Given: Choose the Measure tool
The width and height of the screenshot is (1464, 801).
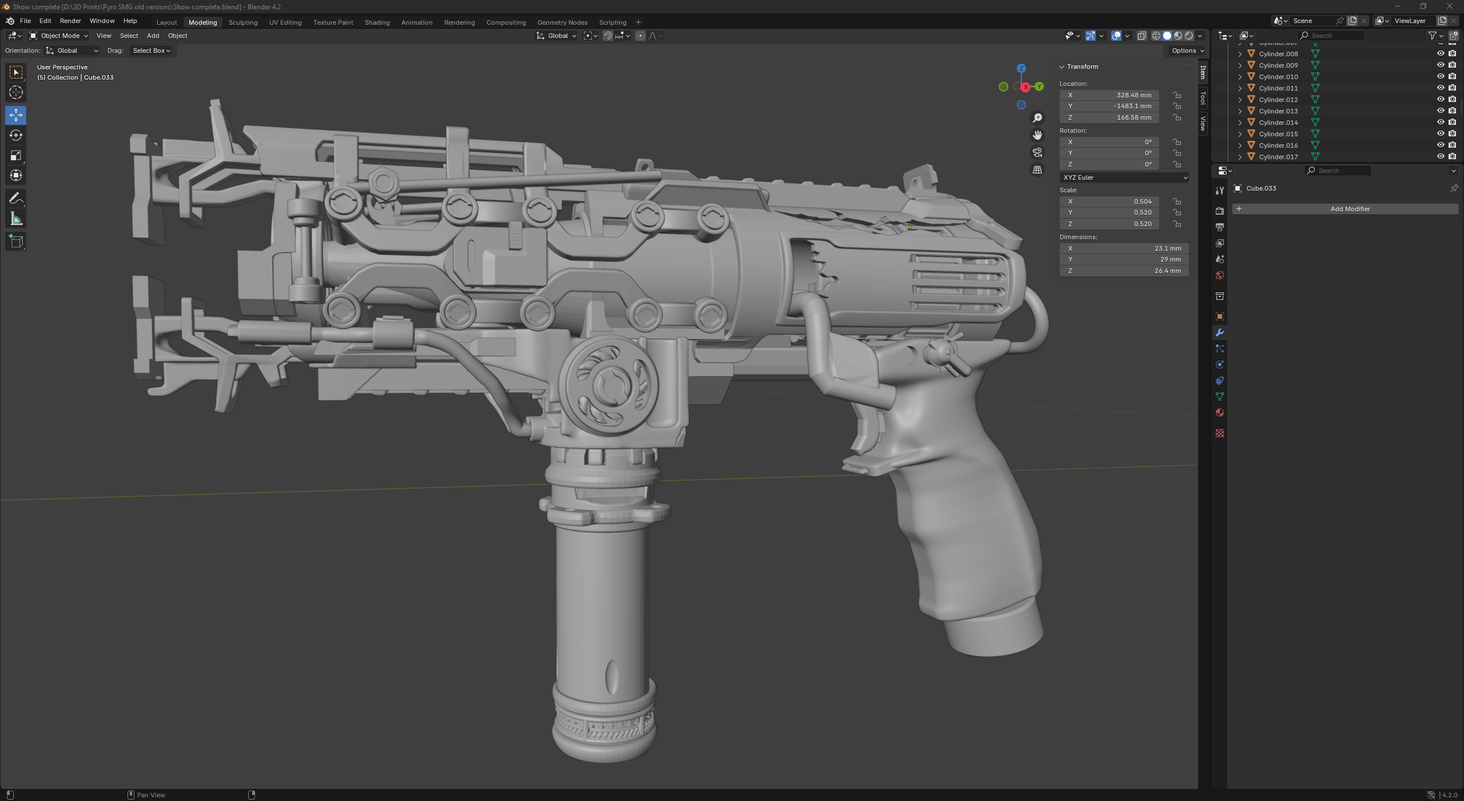Looking at the screenshot, I should (x=16, y=219).
